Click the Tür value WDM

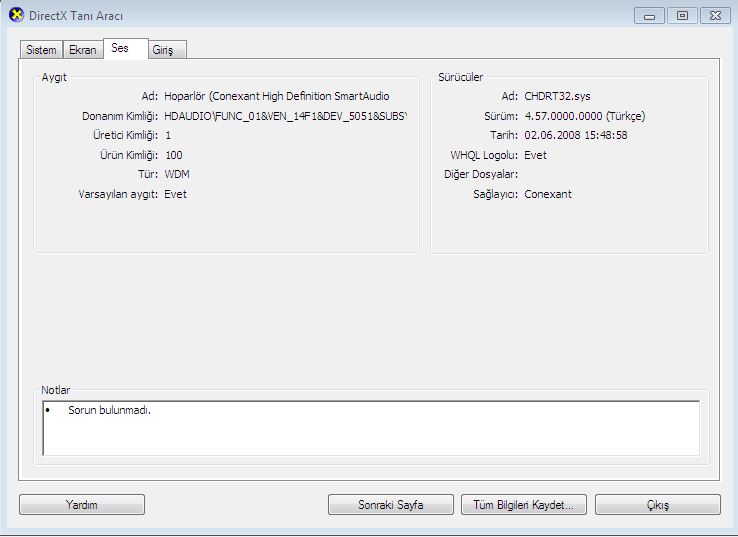(177, 174)
